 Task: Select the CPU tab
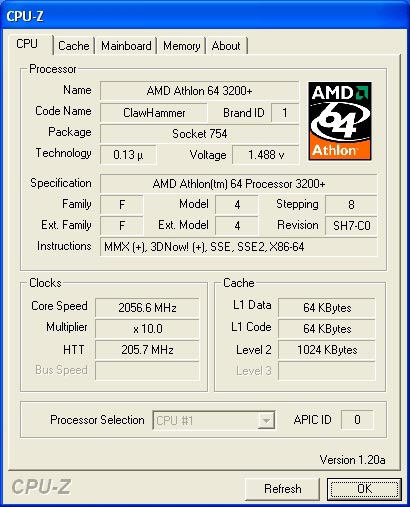(x=28, y=44)
